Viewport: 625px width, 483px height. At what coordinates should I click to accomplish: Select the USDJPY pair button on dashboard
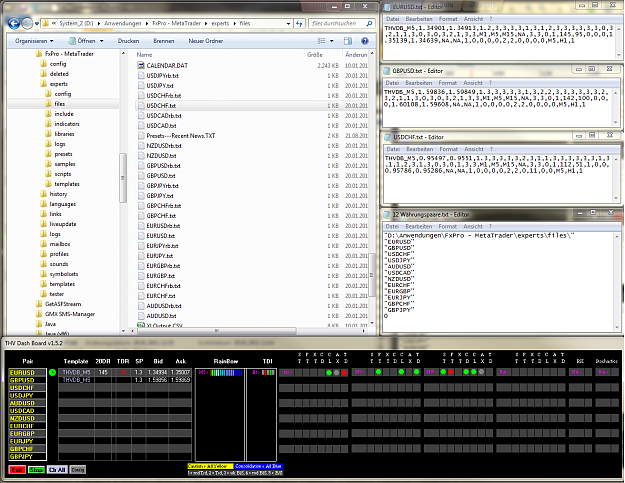(x=28, y=395)
